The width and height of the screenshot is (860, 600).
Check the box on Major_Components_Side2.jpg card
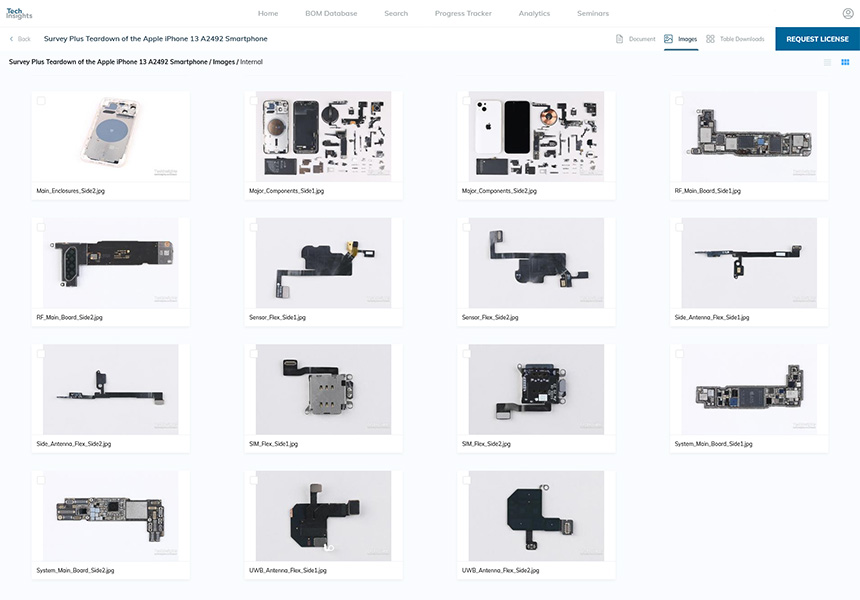(466, 101)
